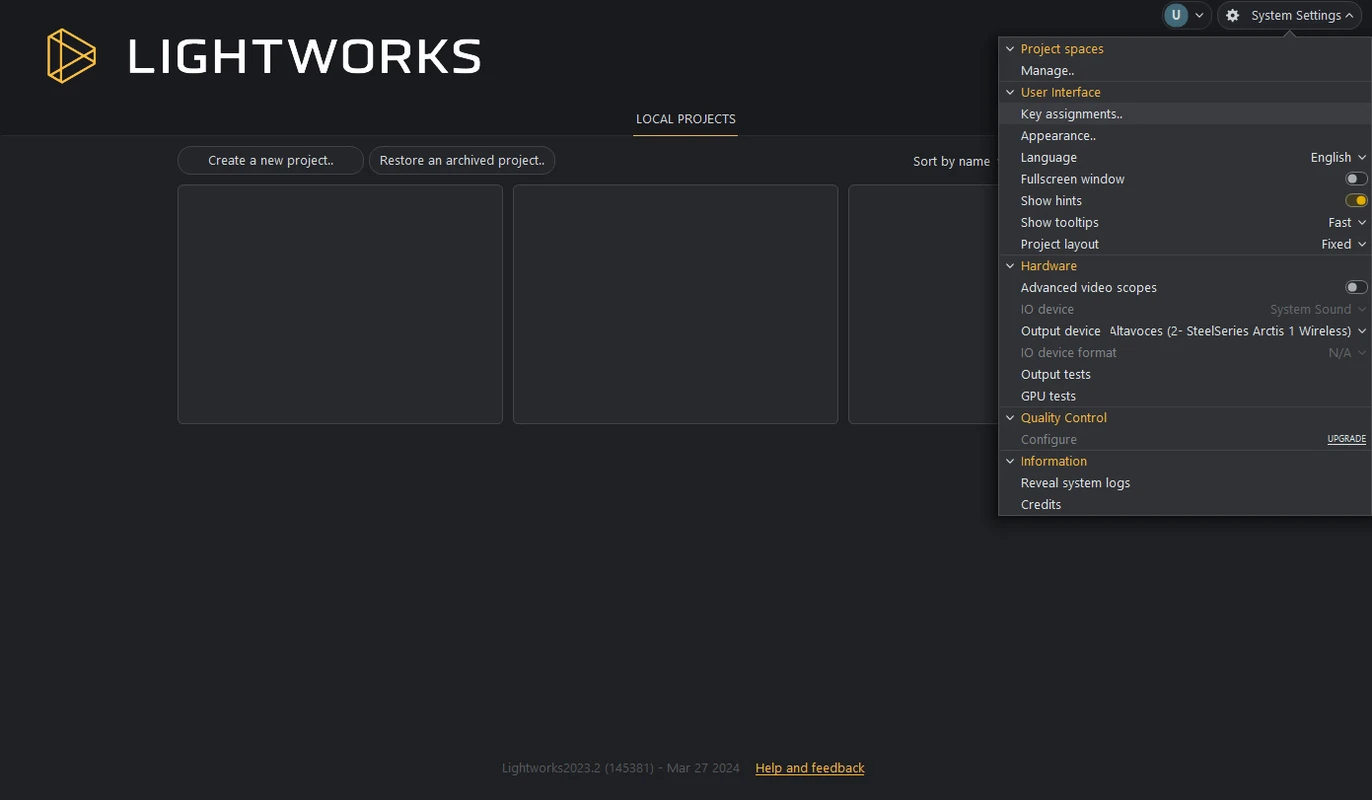This screenshot has height=800, width=1372.
Task: Switch to LOCAL PROJECTS tab
Action: tap(686, 119)
